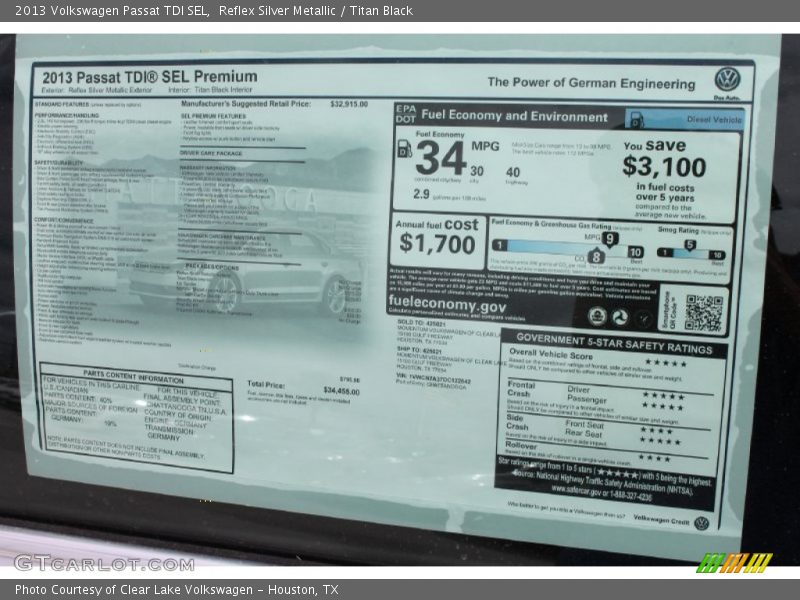Click 'GOVERNMENT 5-STAR SAFETY RATINGS' header
The width and height of the screenshot is (800, 600).
[x=614, y=343]
